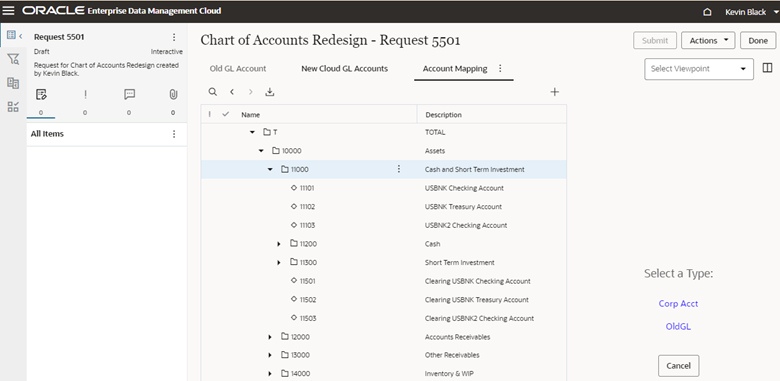Select the Account Mapping tab
The width and height of the screenshot is (780, 381).
point(455,69)
